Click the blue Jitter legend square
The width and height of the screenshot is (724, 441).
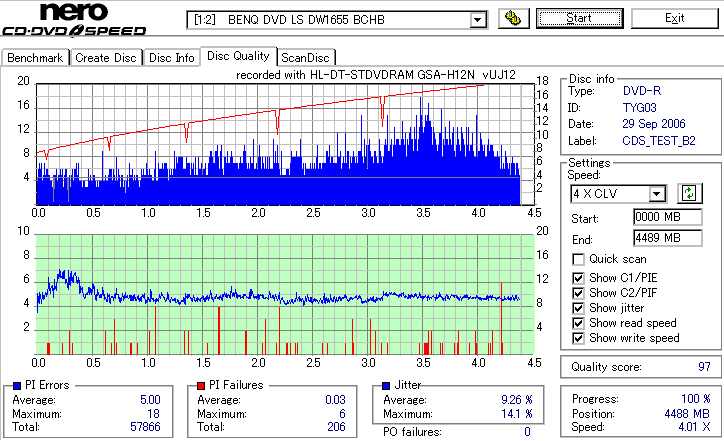(x=386, y=385)
